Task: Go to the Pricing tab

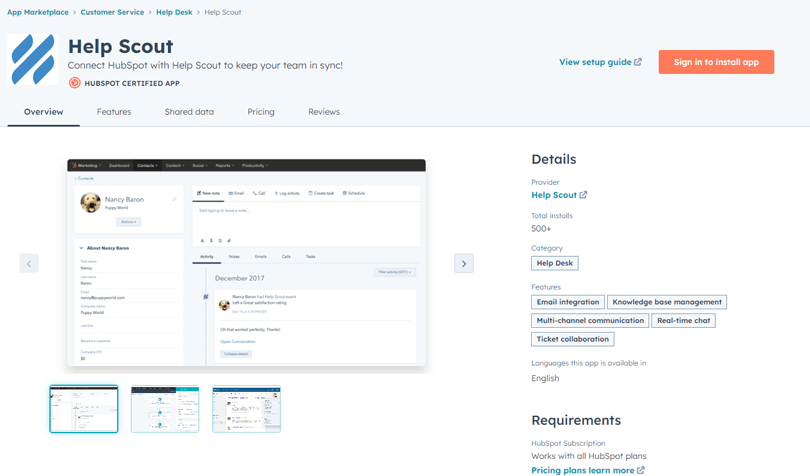Action: pos(261,112)
